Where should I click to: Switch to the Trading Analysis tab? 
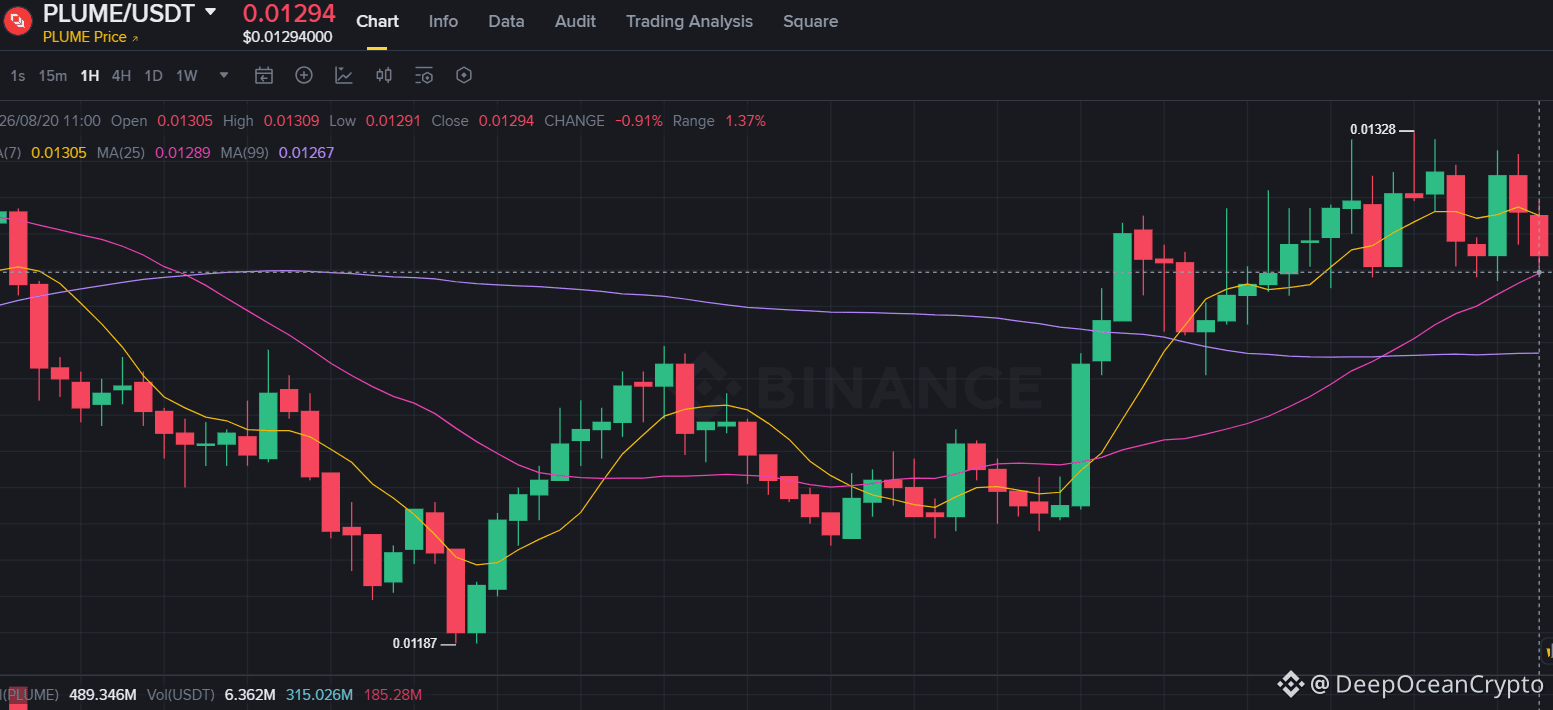(689, 21)
